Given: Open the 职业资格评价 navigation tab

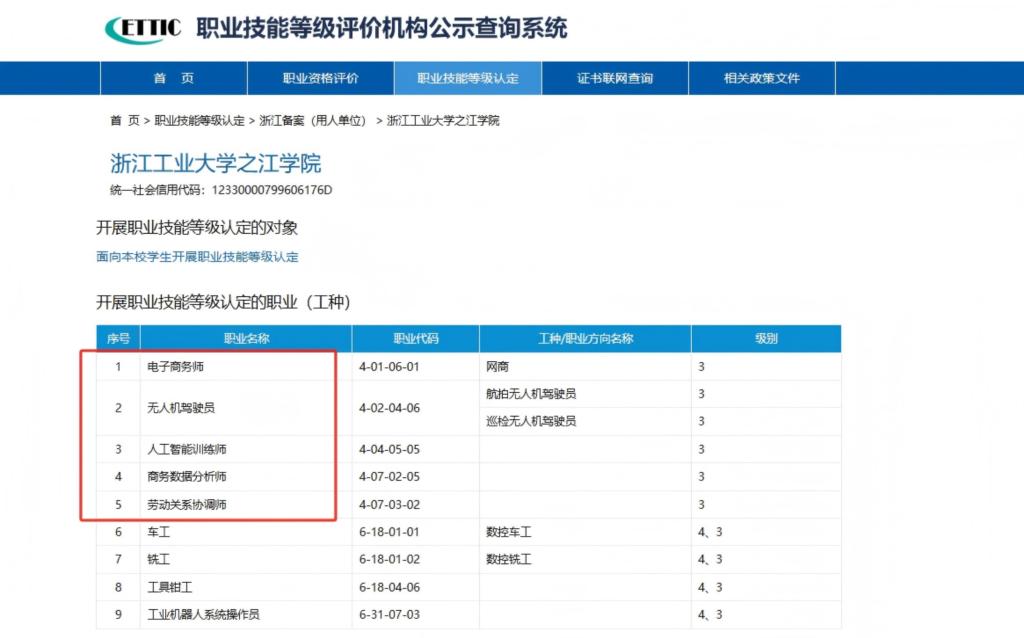Looking at the screenshot, I should [x=320, y=78].
